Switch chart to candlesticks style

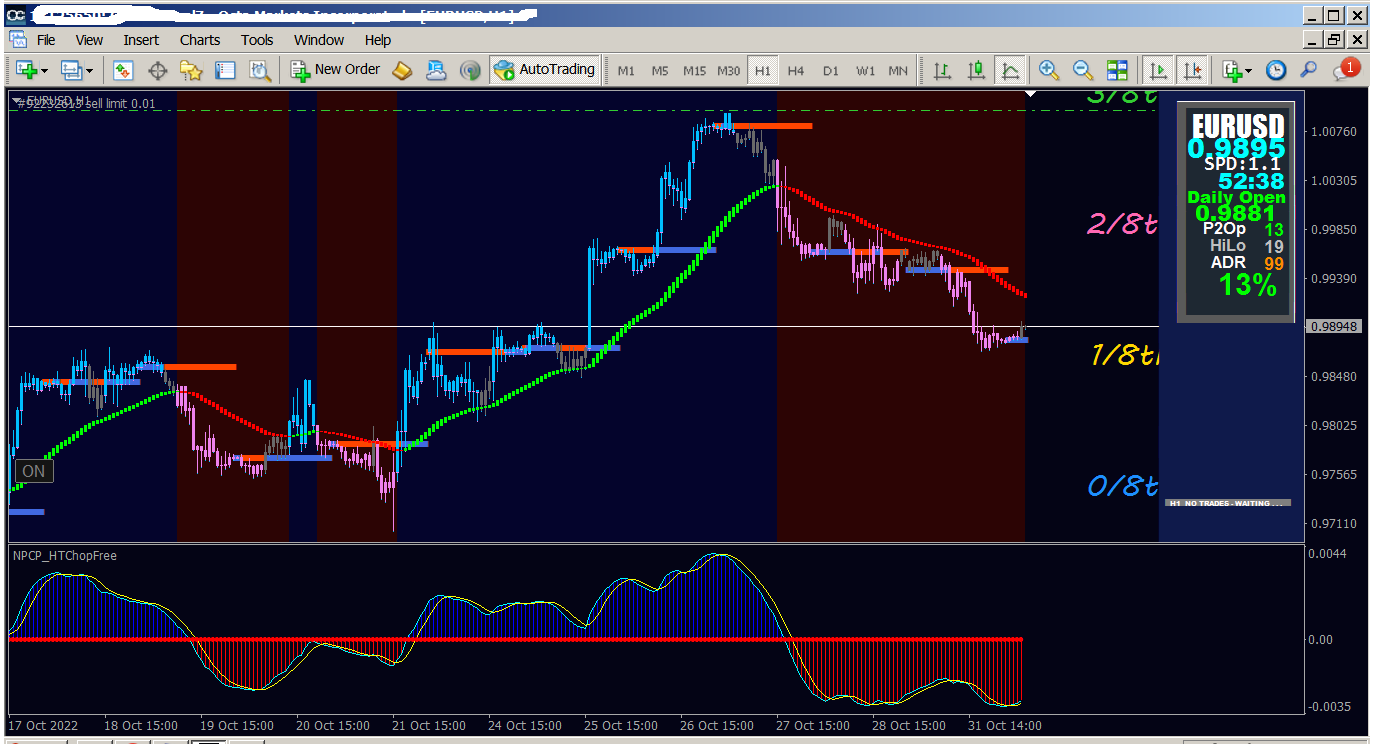pos(976,70)
